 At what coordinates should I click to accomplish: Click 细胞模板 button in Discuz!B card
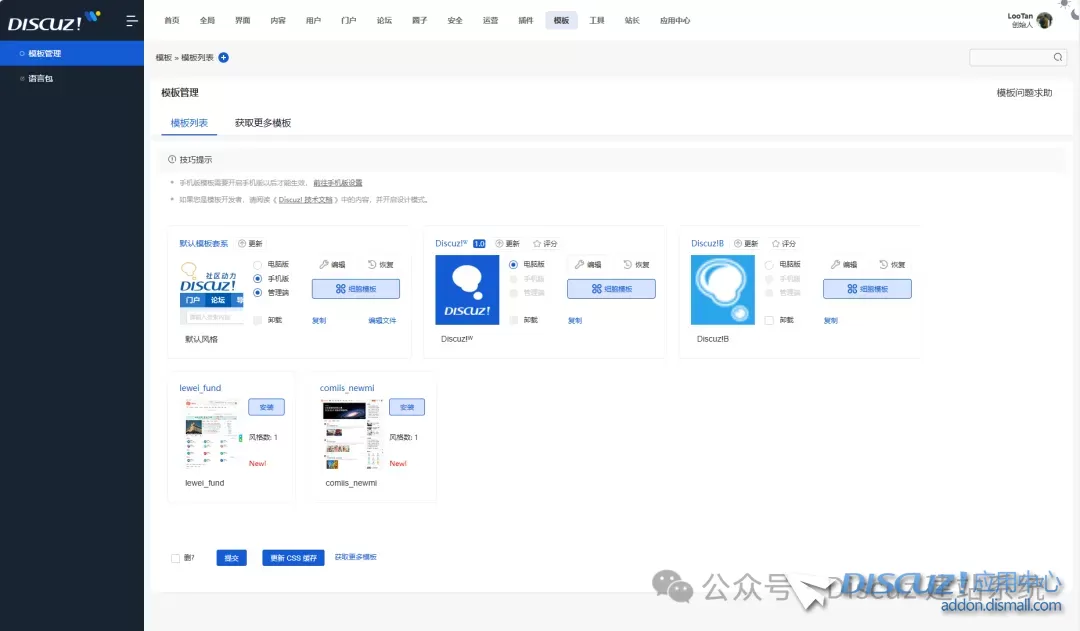click(x=867, y=288)
